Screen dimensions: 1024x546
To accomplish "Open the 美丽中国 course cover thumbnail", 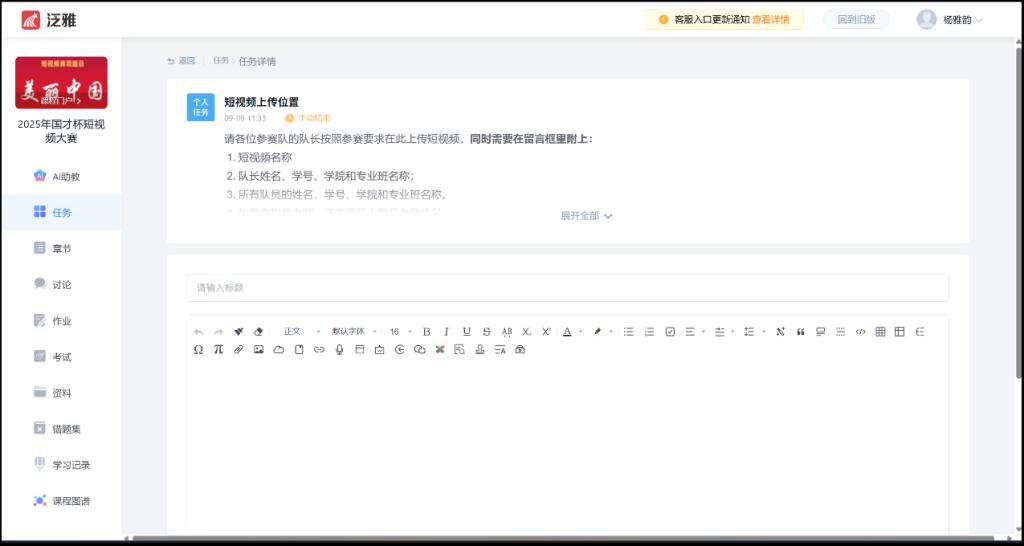I will pos(61,82).
